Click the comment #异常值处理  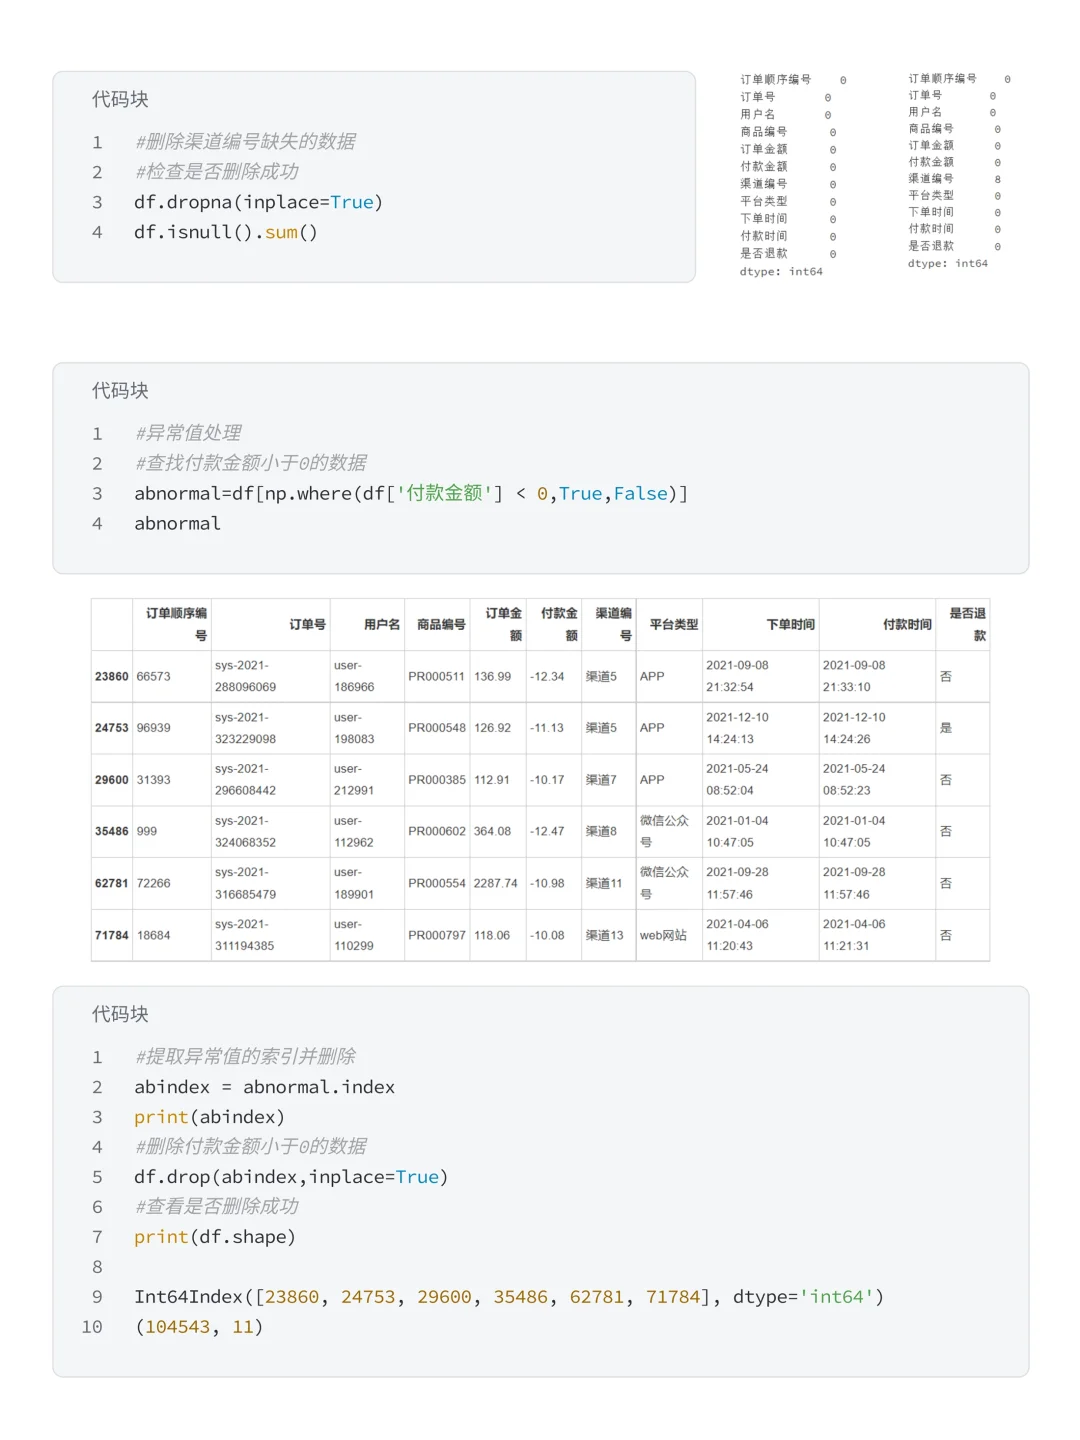188,434
